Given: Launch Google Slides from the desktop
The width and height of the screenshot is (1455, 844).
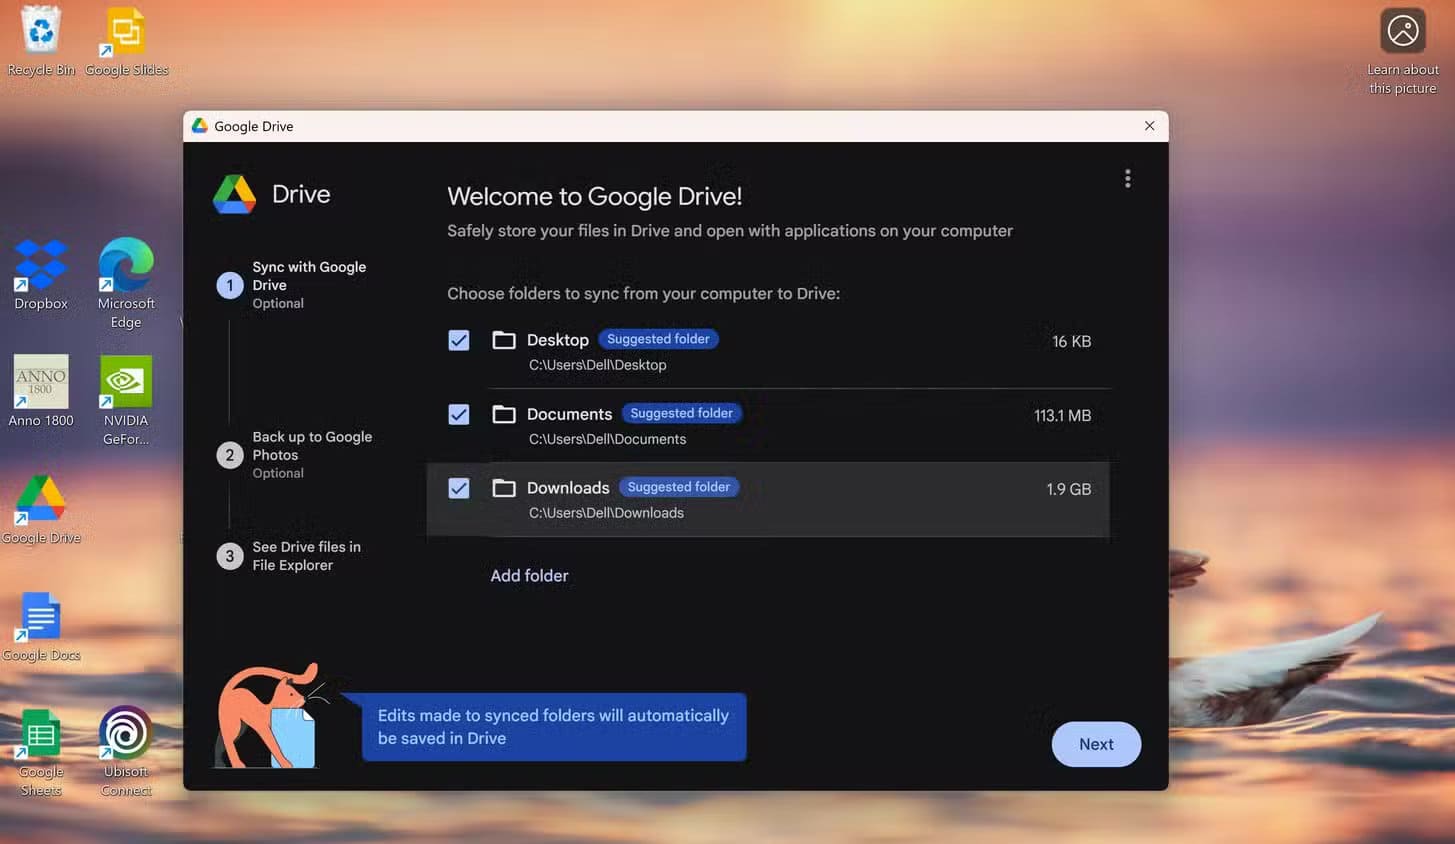Looking at the screenshot, I should (126, 32).
